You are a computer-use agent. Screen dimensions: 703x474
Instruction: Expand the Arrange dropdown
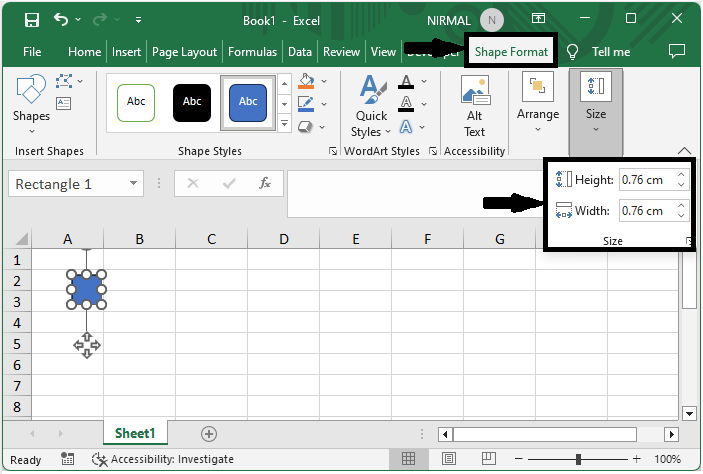point(538,106)
